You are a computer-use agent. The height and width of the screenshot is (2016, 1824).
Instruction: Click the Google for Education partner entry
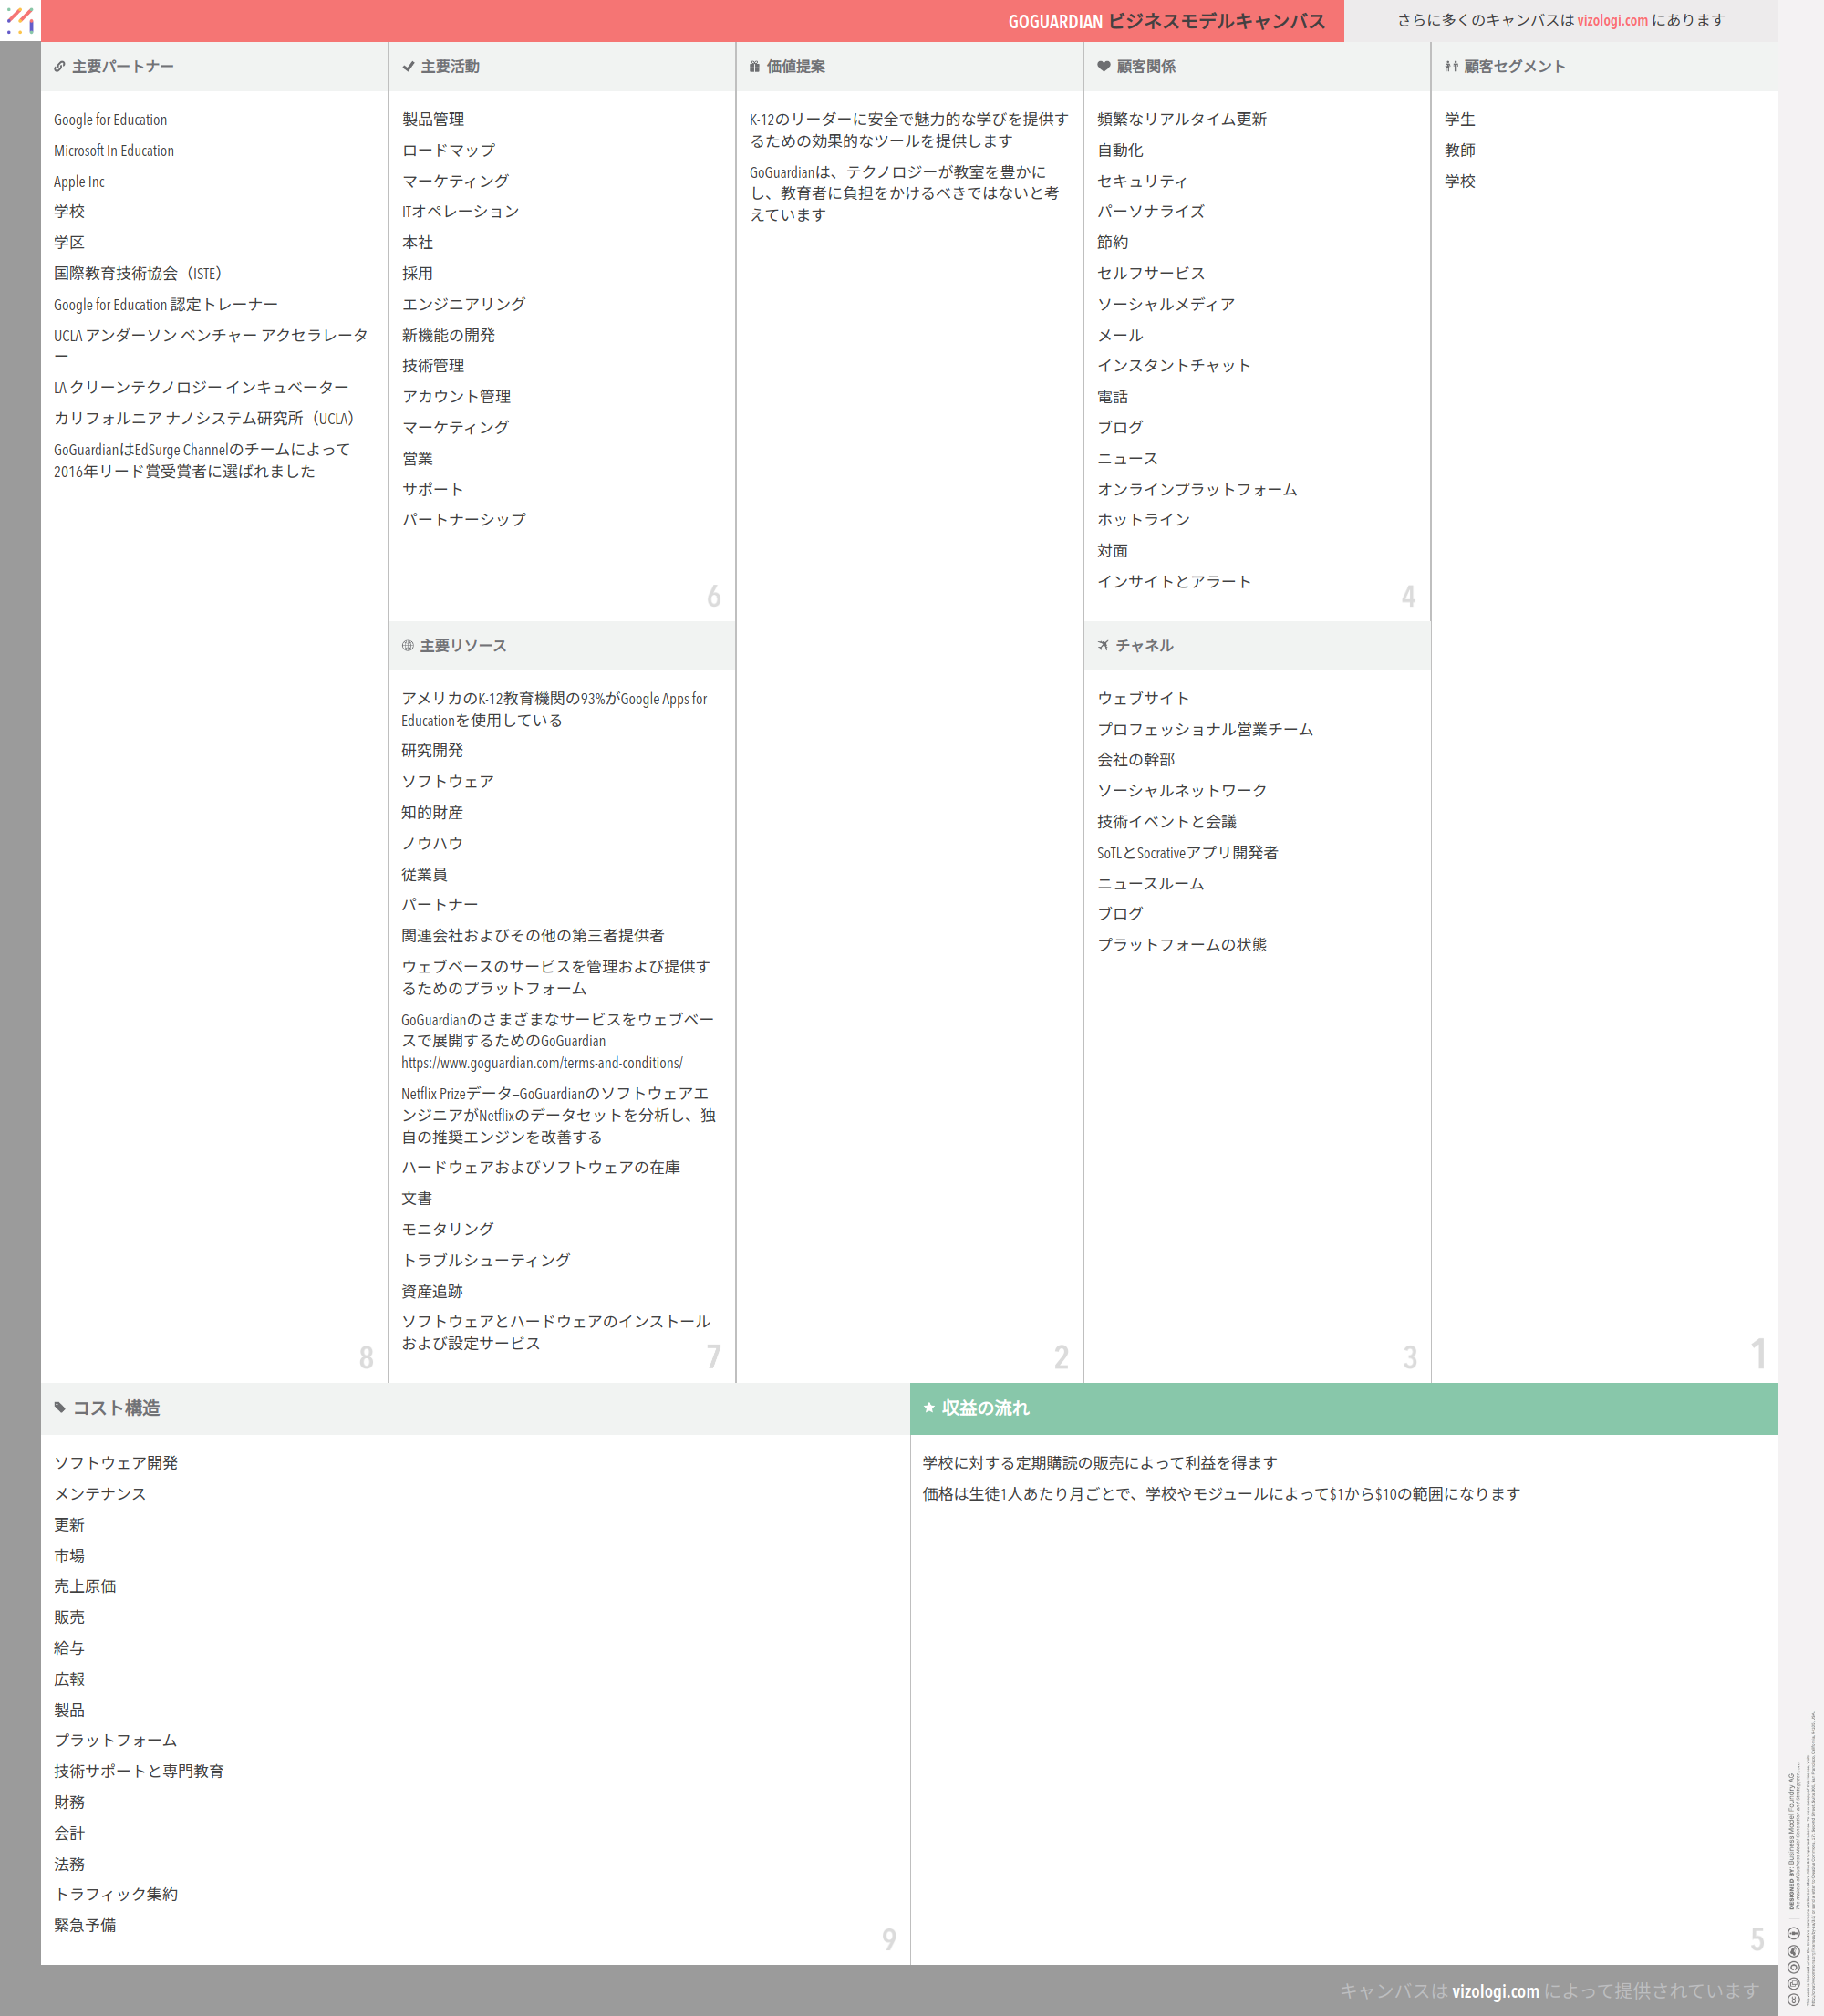coord(110,120)
